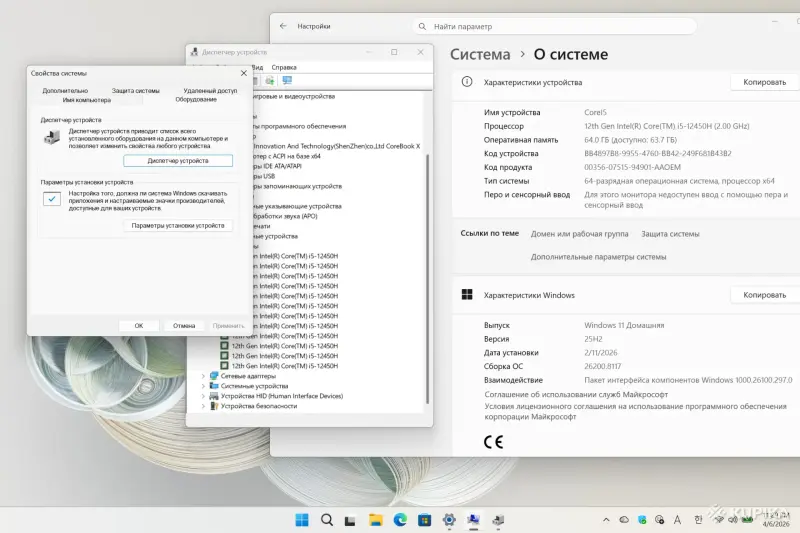Select the Corel5 device name value
800x533 pixels.
click(595, 112)
